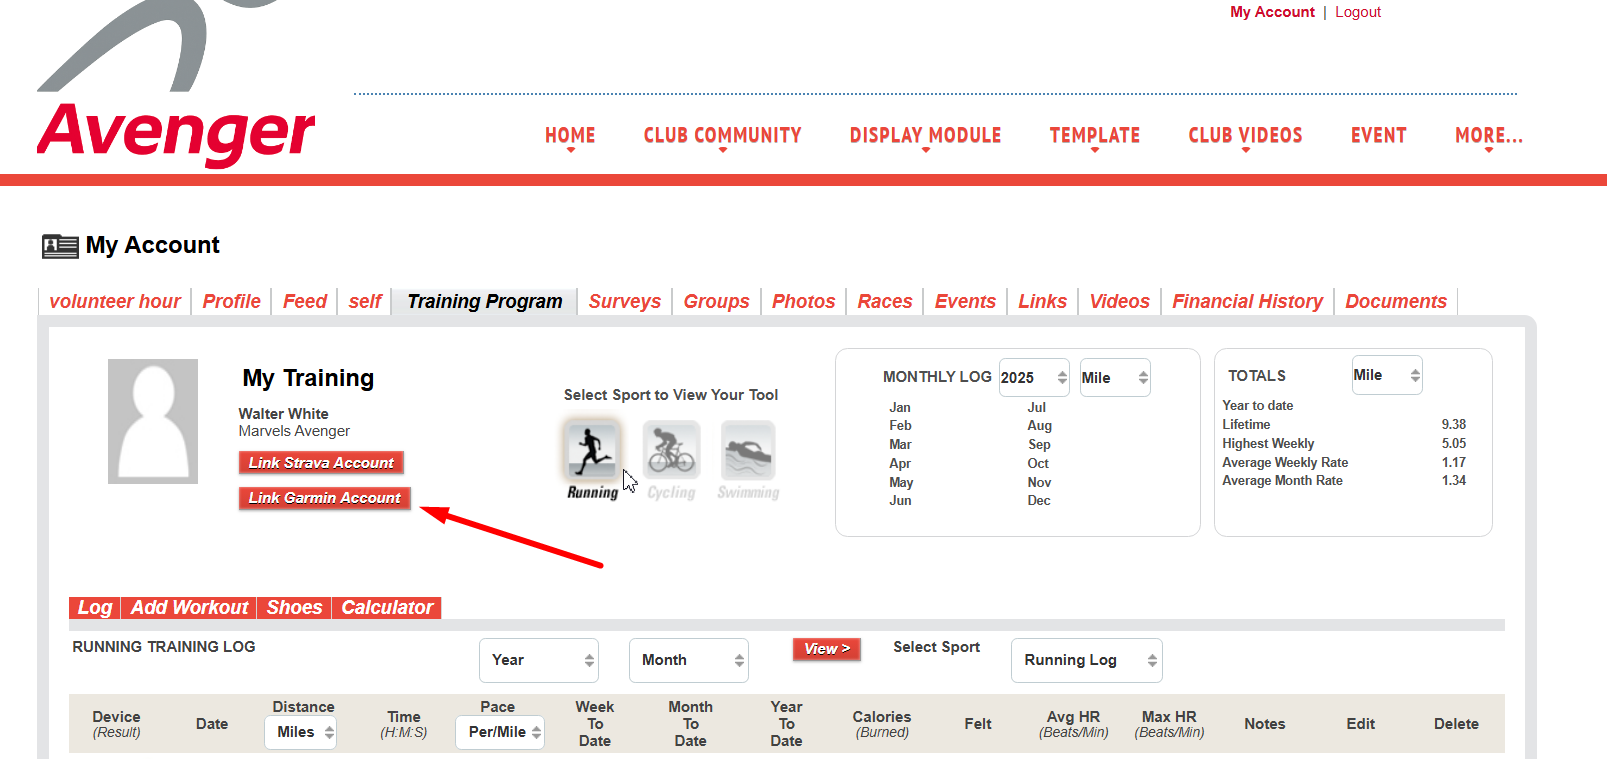
Task: Open the Club Community menu
Action: point(722,136)
